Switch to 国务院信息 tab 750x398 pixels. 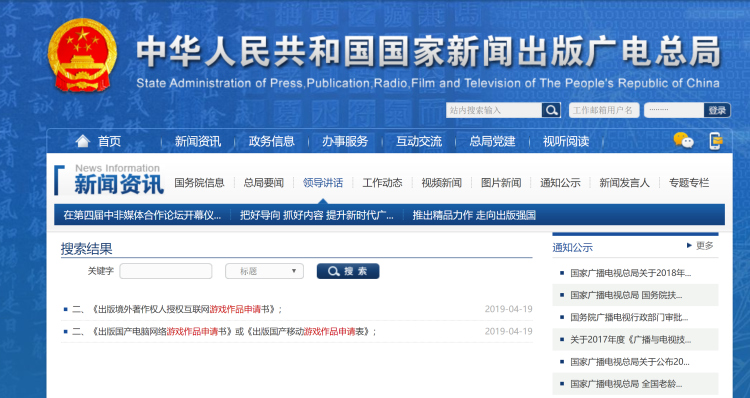tap(199, 183)
